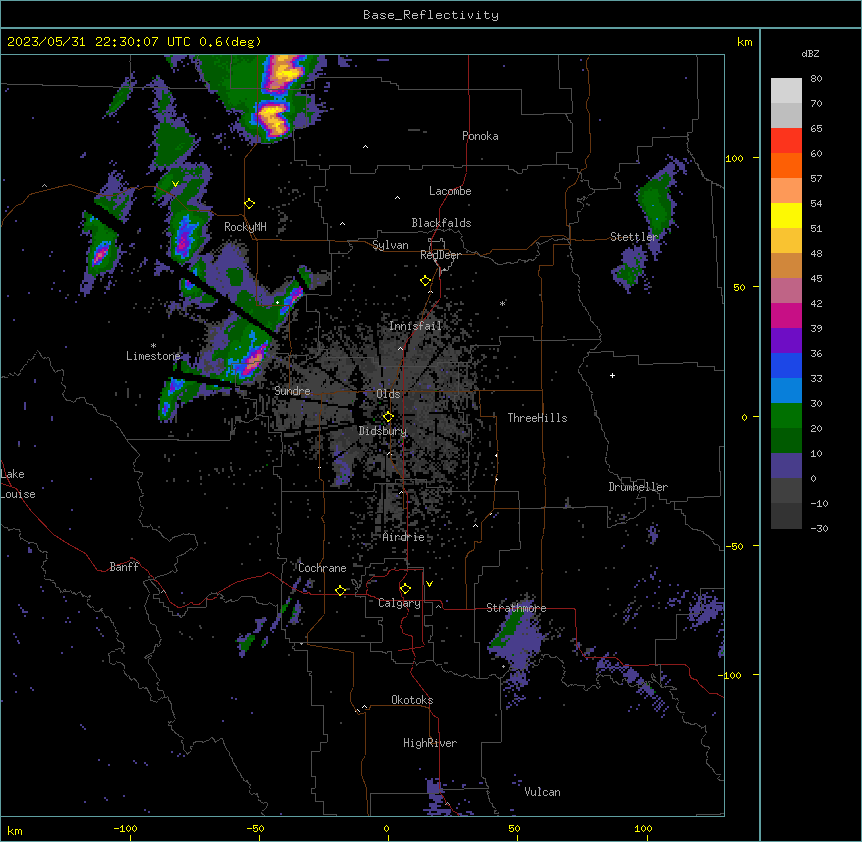Click the yellow diamond marker below Olds

(388, 417)
